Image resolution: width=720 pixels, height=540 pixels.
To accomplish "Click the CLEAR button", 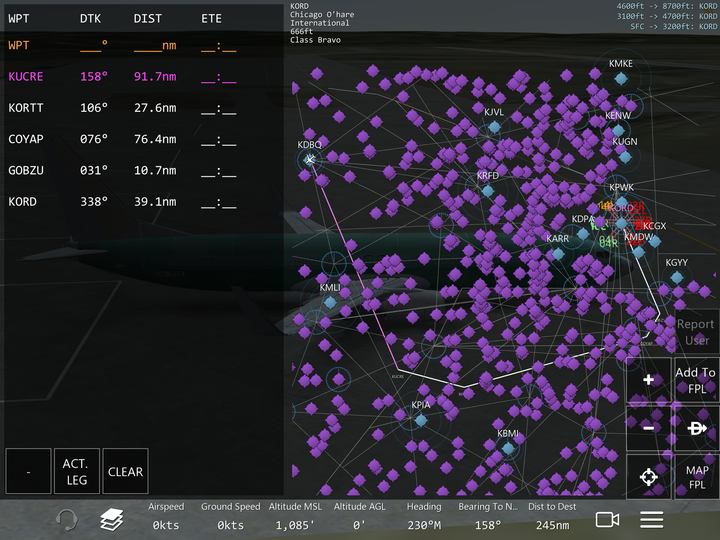I will (x=125, y=471).
